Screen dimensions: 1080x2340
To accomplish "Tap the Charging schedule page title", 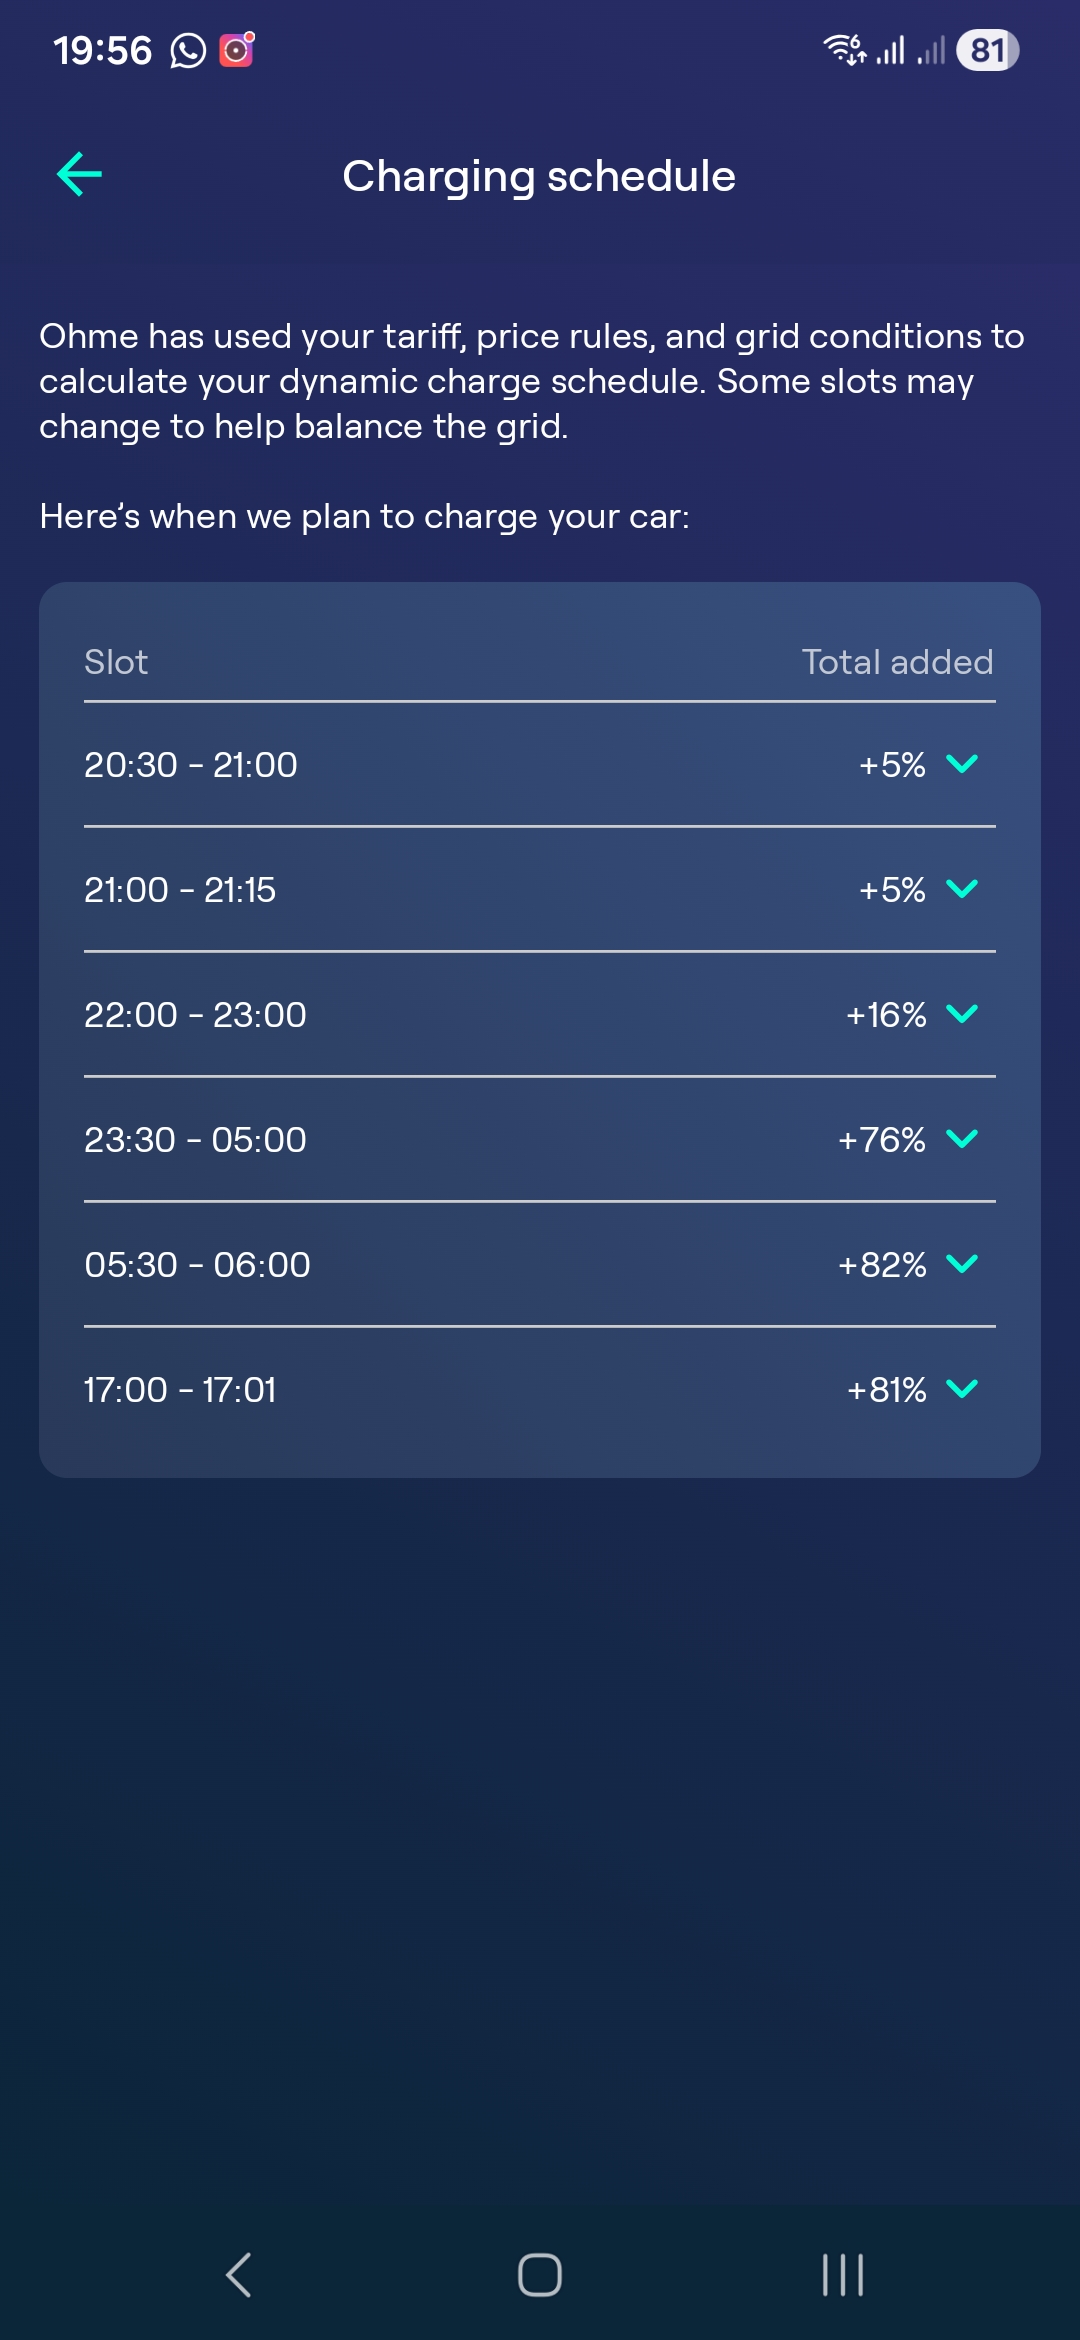I will coord(539,176).
